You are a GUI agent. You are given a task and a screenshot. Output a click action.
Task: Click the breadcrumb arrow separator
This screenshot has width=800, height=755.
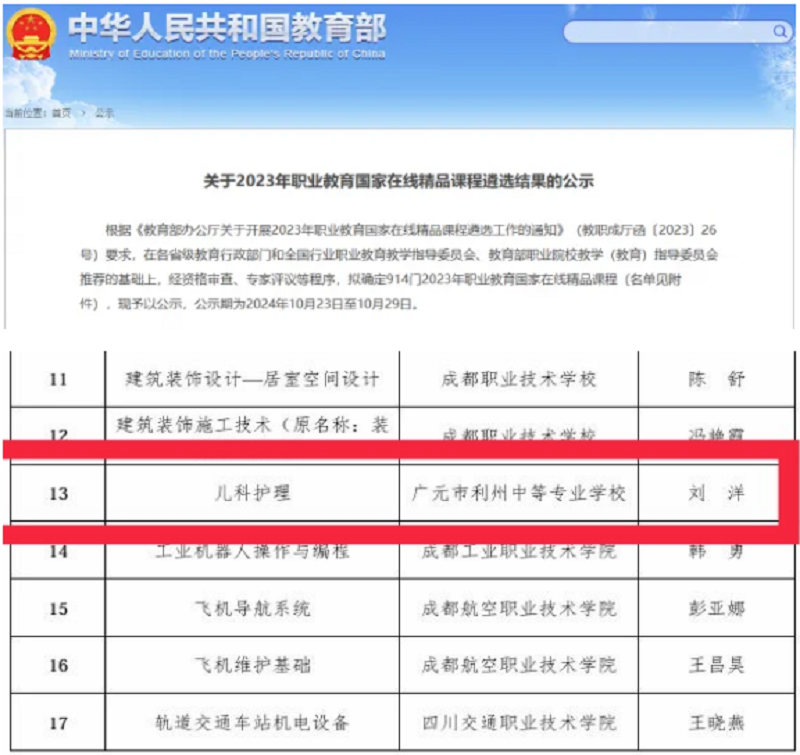tap(84, 113)
